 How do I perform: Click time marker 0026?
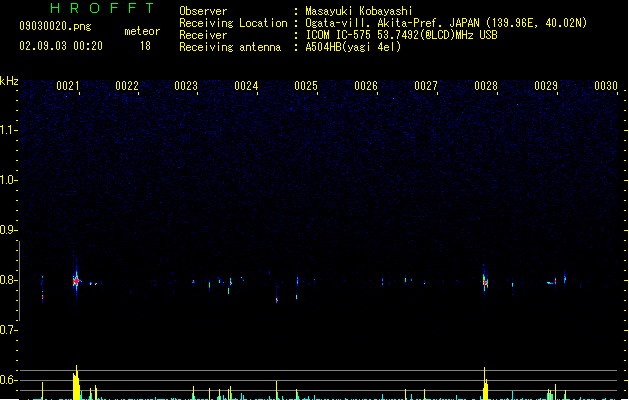(366, 86)
